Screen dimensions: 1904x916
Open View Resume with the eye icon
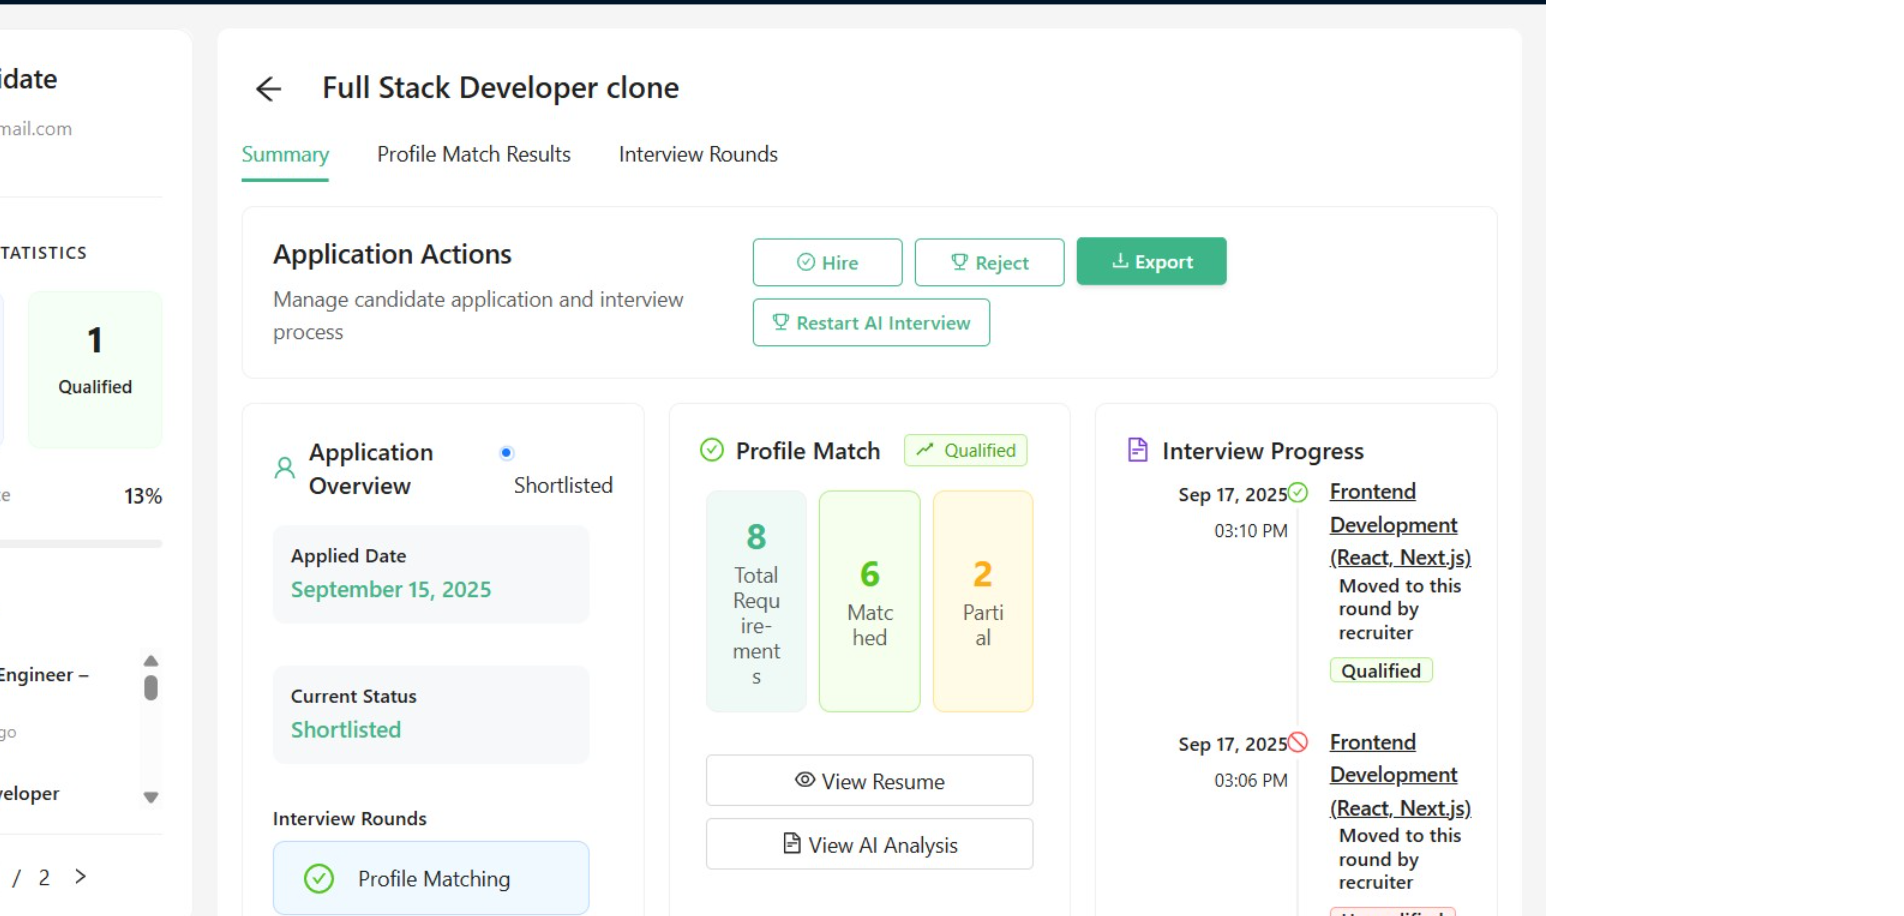click(x=869, y=781)
